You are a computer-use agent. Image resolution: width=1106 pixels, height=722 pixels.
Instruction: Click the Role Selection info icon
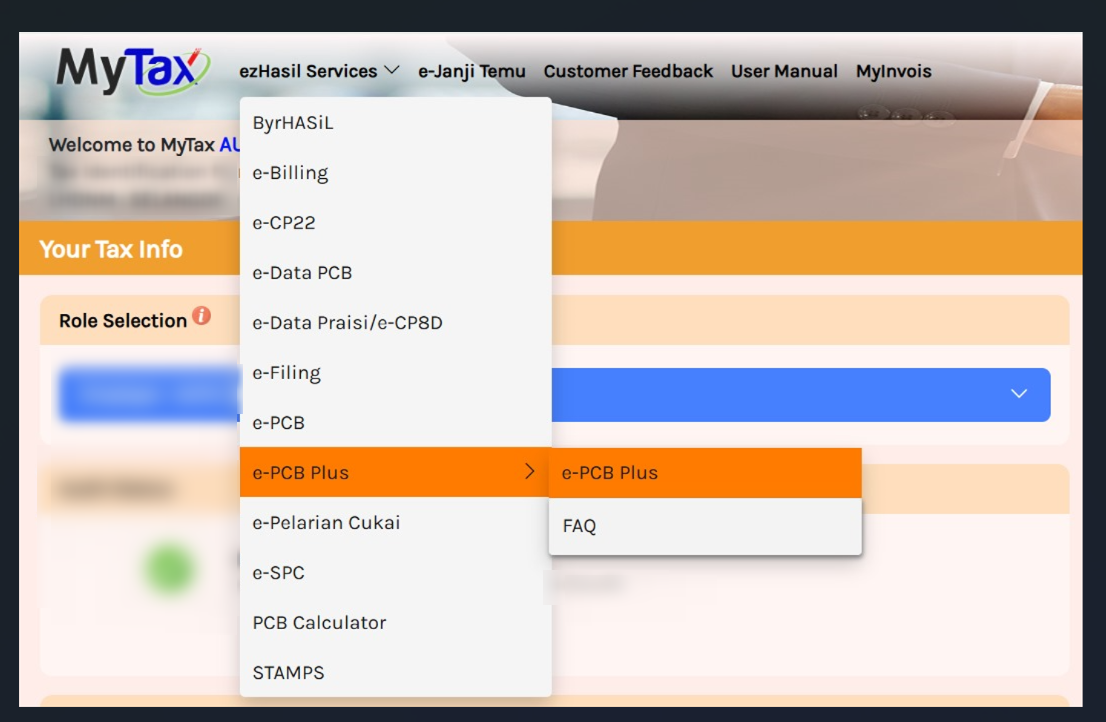(x=202, y=316)
